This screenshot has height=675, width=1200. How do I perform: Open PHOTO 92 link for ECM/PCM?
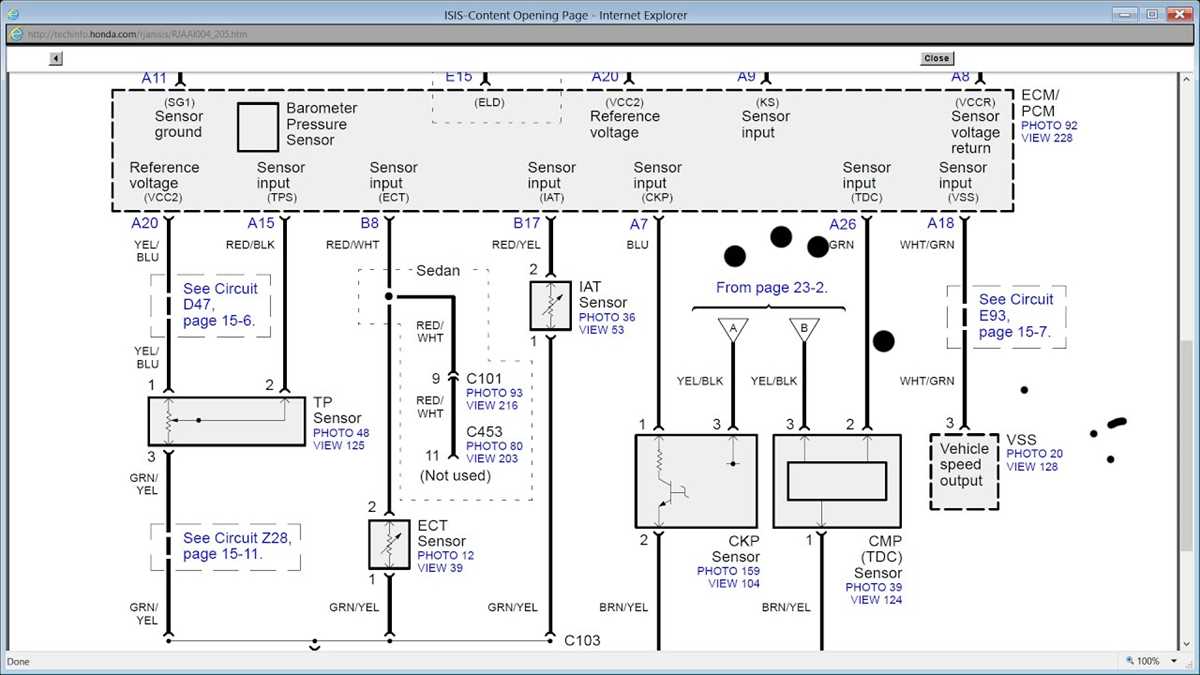point(1049,126)
